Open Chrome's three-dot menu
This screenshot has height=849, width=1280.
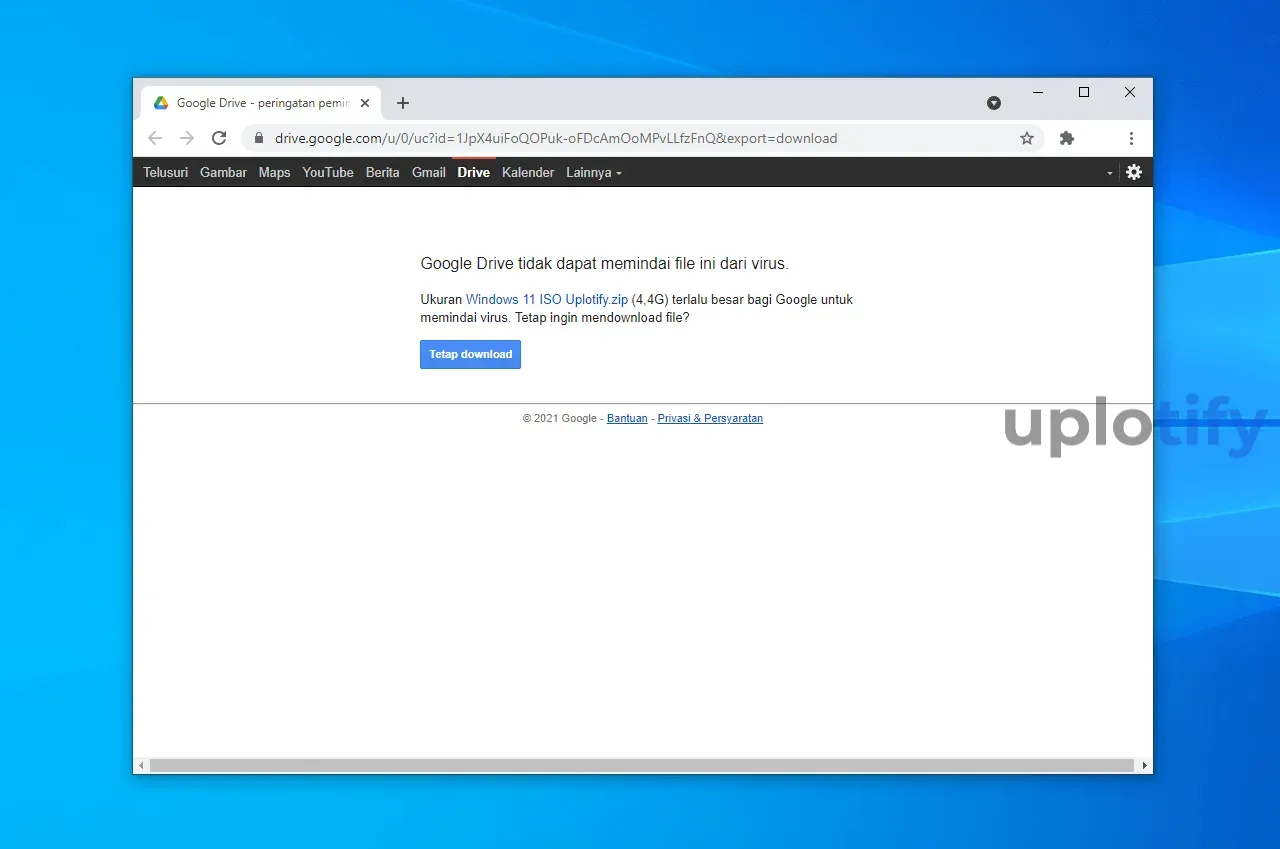(x=1131, y=138)
